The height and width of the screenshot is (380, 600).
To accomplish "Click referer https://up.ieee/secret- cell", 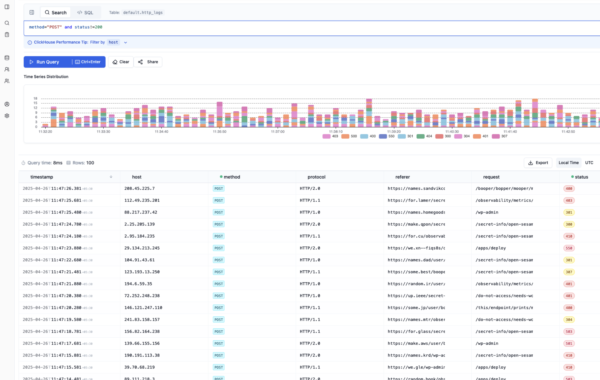I will (416, 295).
